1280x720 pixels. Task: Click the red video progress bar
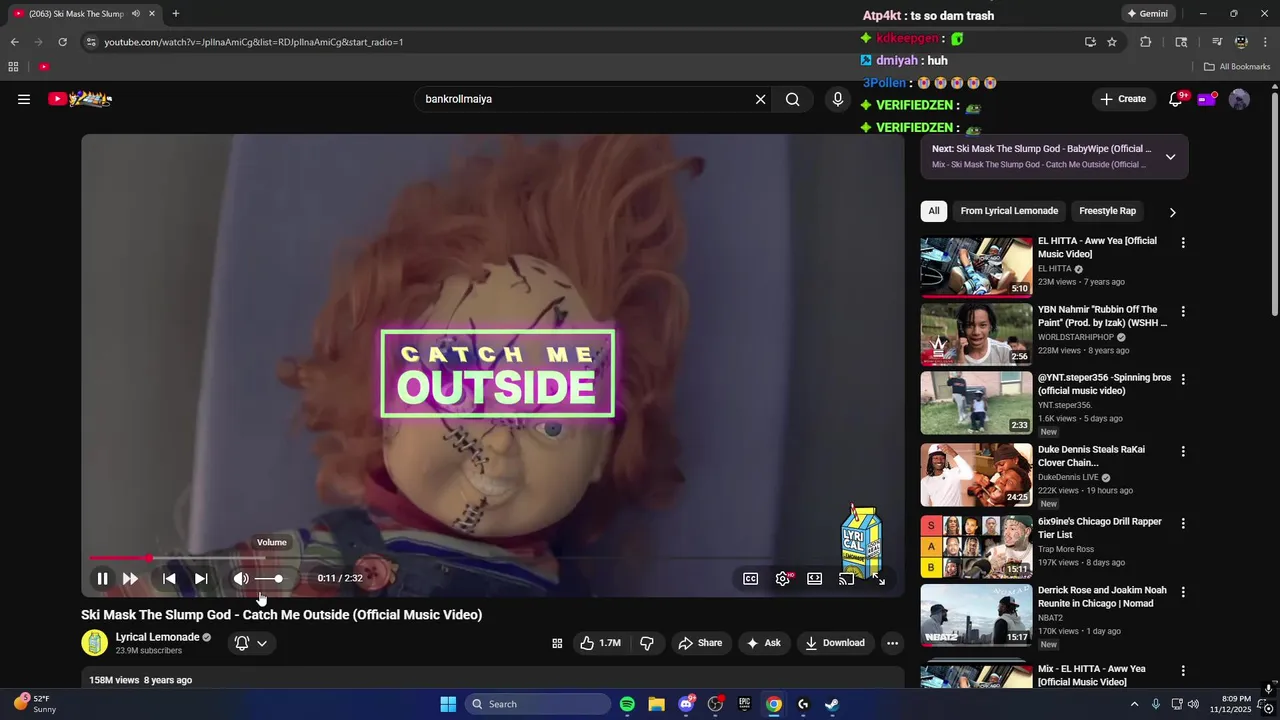[119, 558]
